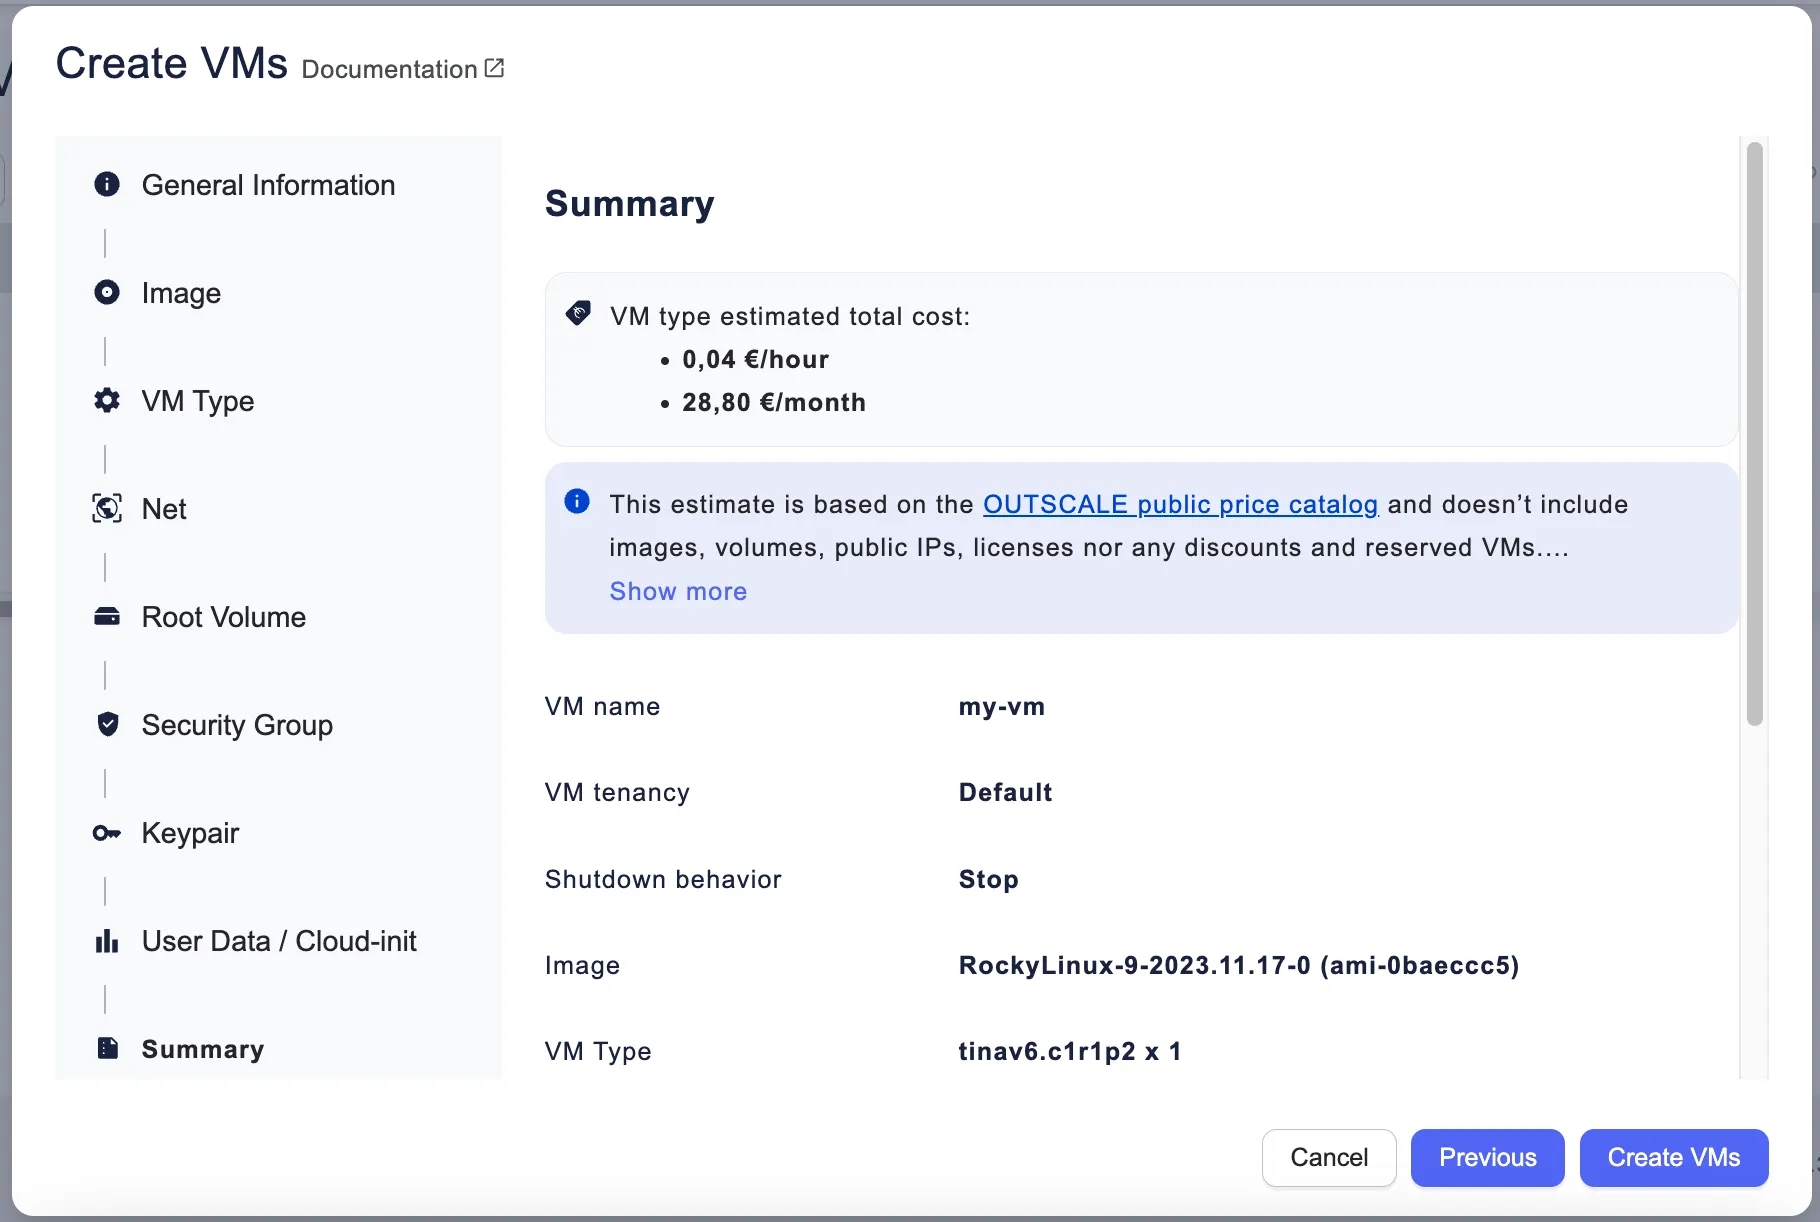Click the Summary document icon
Viewport: 1820px width, 1222px height.
pyautogui.click(x=107, y=1048)
